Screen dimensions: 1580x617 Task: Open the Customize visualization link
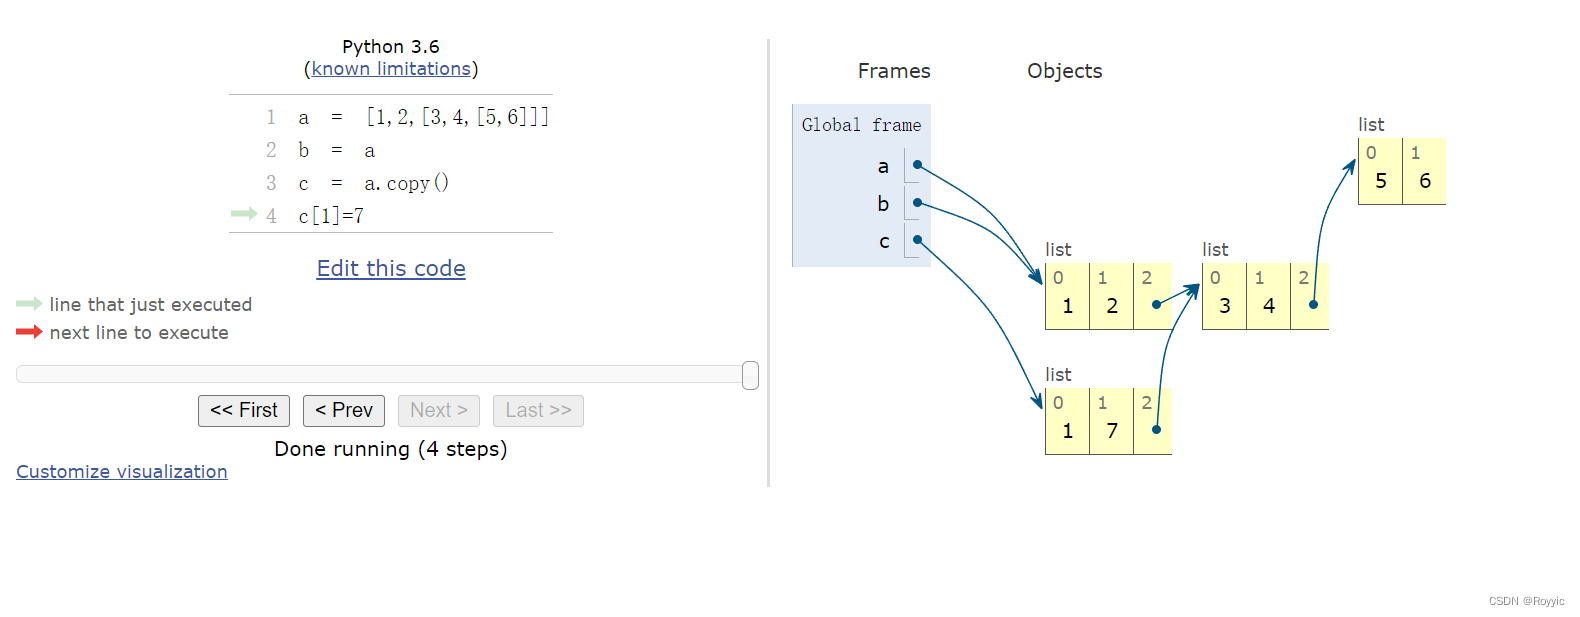[x=122, y=471]
